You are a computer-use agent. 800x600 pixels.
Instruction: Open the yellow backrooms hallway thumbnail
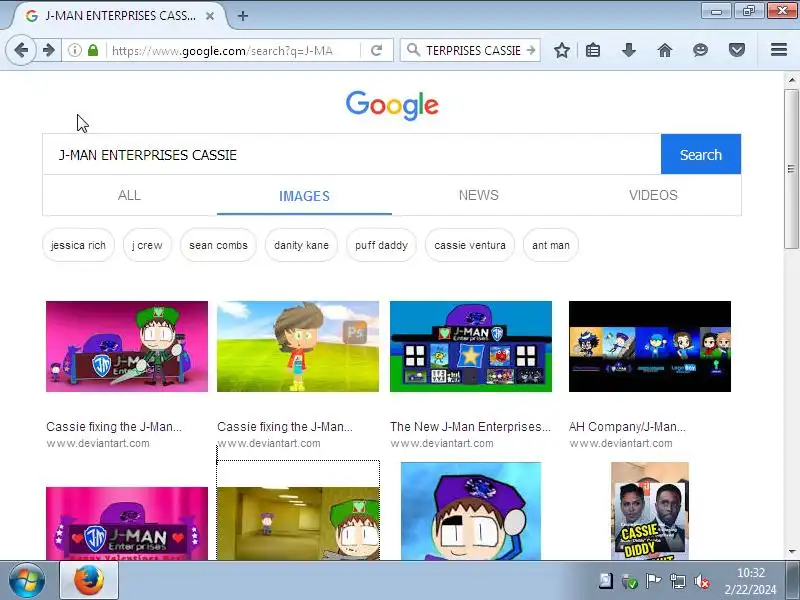tap(298, 523)
